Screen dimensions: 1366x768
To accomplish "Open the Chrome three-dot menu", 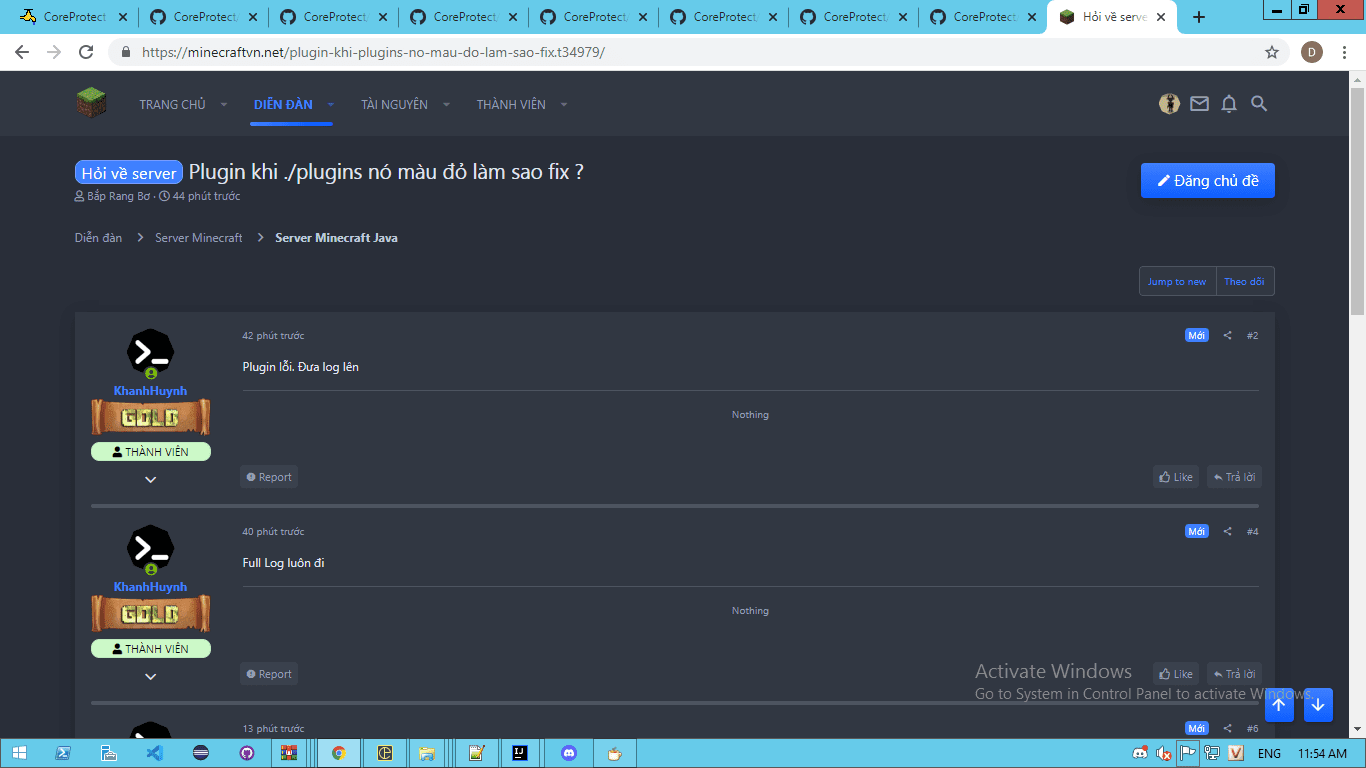I will 1344,52.
